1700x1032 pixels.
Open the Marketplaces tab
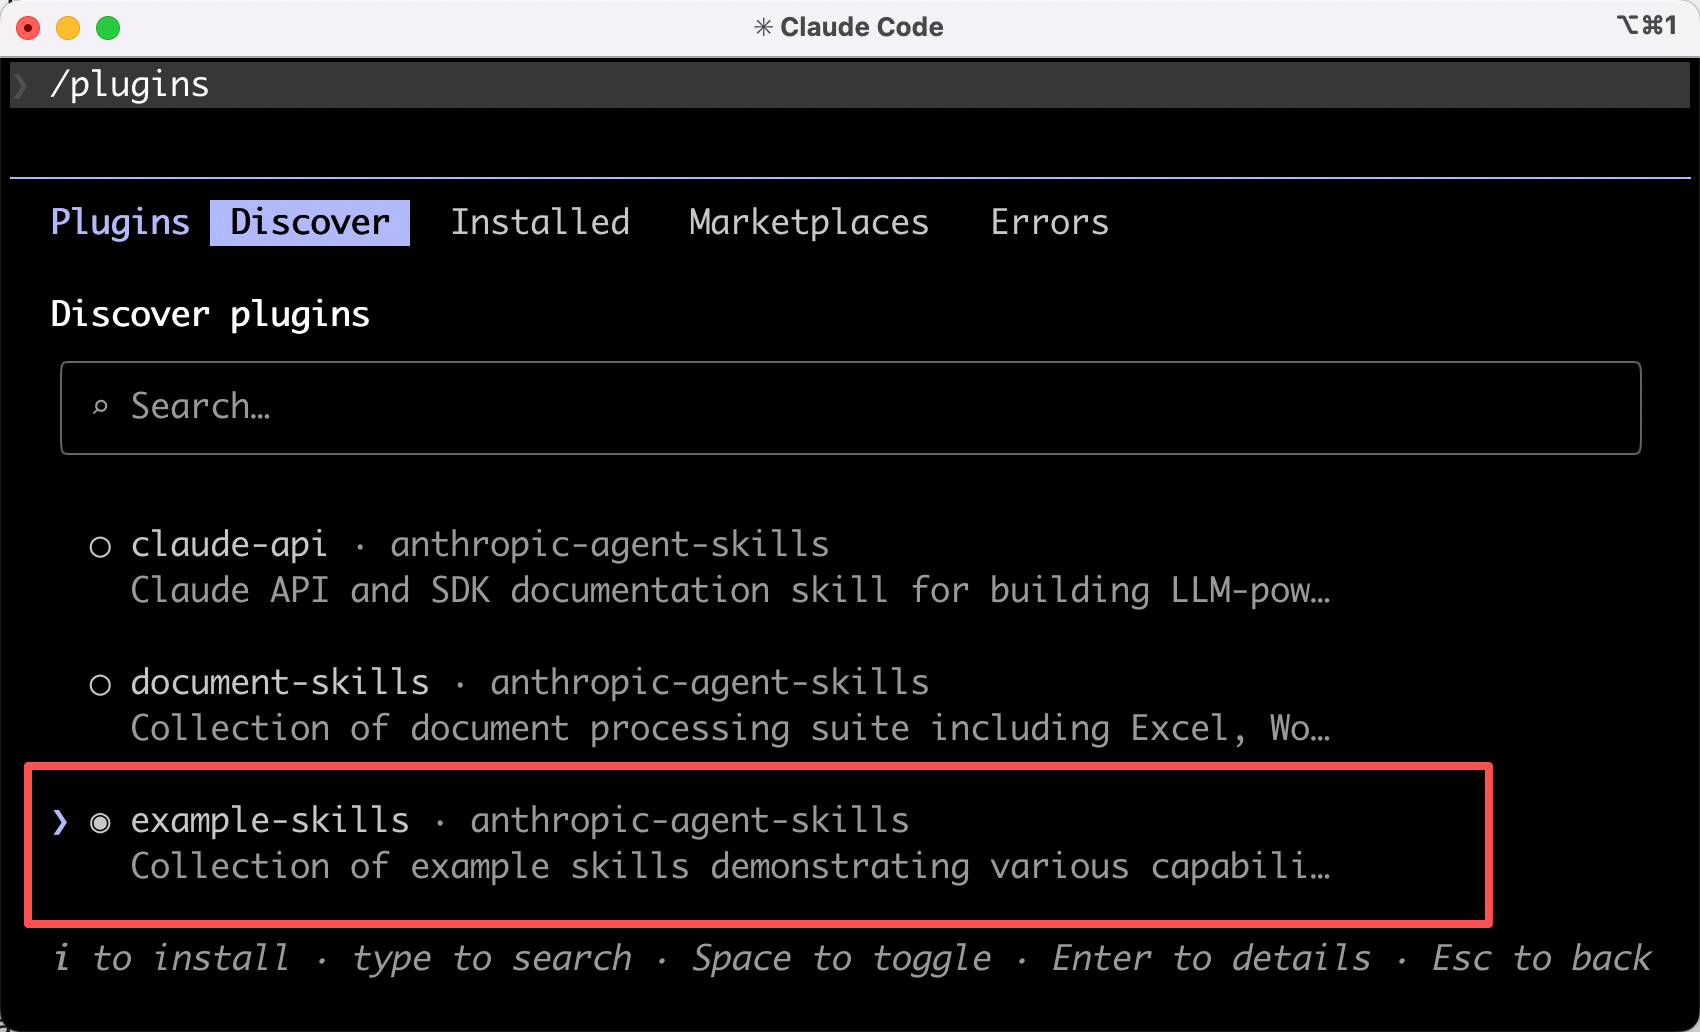(x=808, y=222)
